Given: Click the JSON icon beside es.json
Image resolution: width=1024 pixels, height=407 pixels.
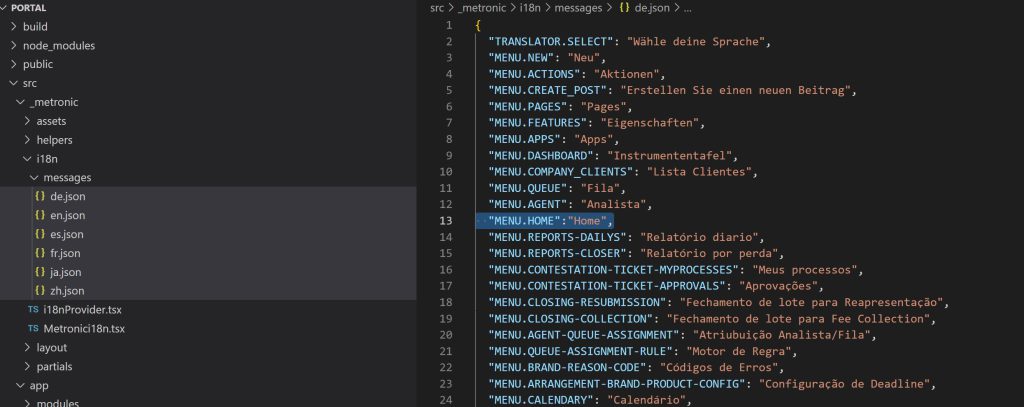Looking at the screenshot, I should [40, 234].
